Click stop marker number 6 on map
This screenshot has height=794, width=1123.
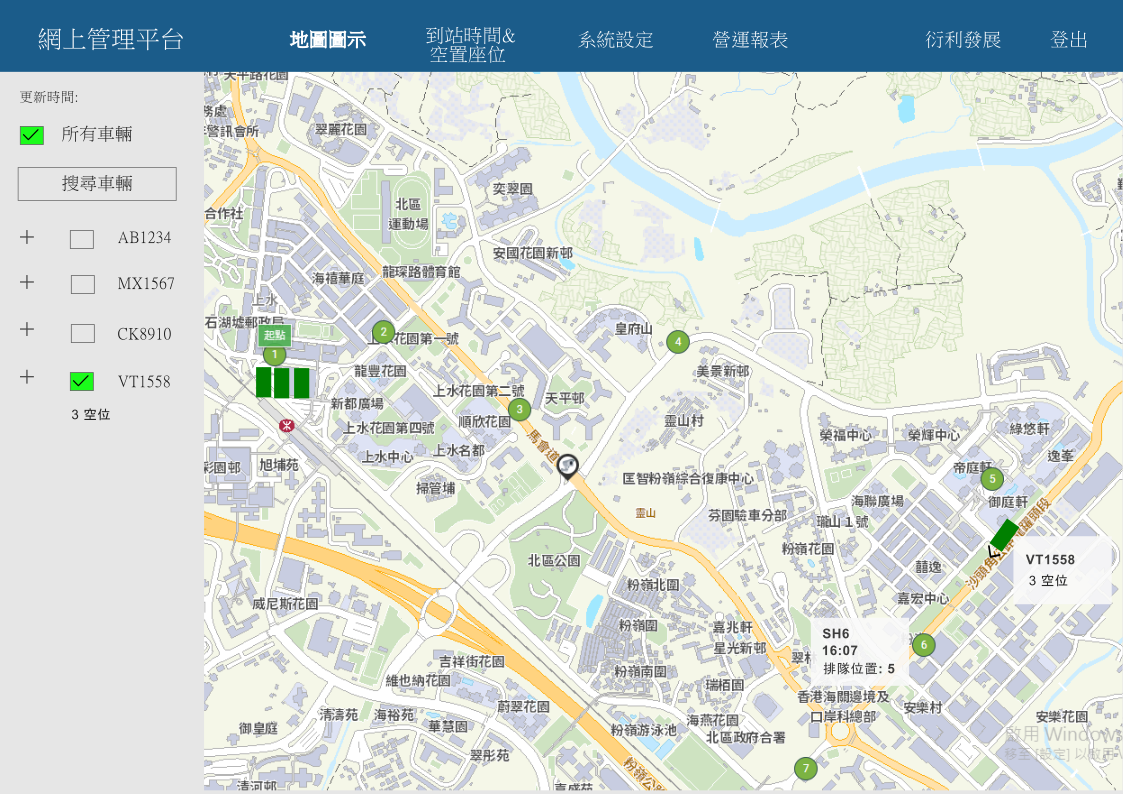[x=923, y=645]
